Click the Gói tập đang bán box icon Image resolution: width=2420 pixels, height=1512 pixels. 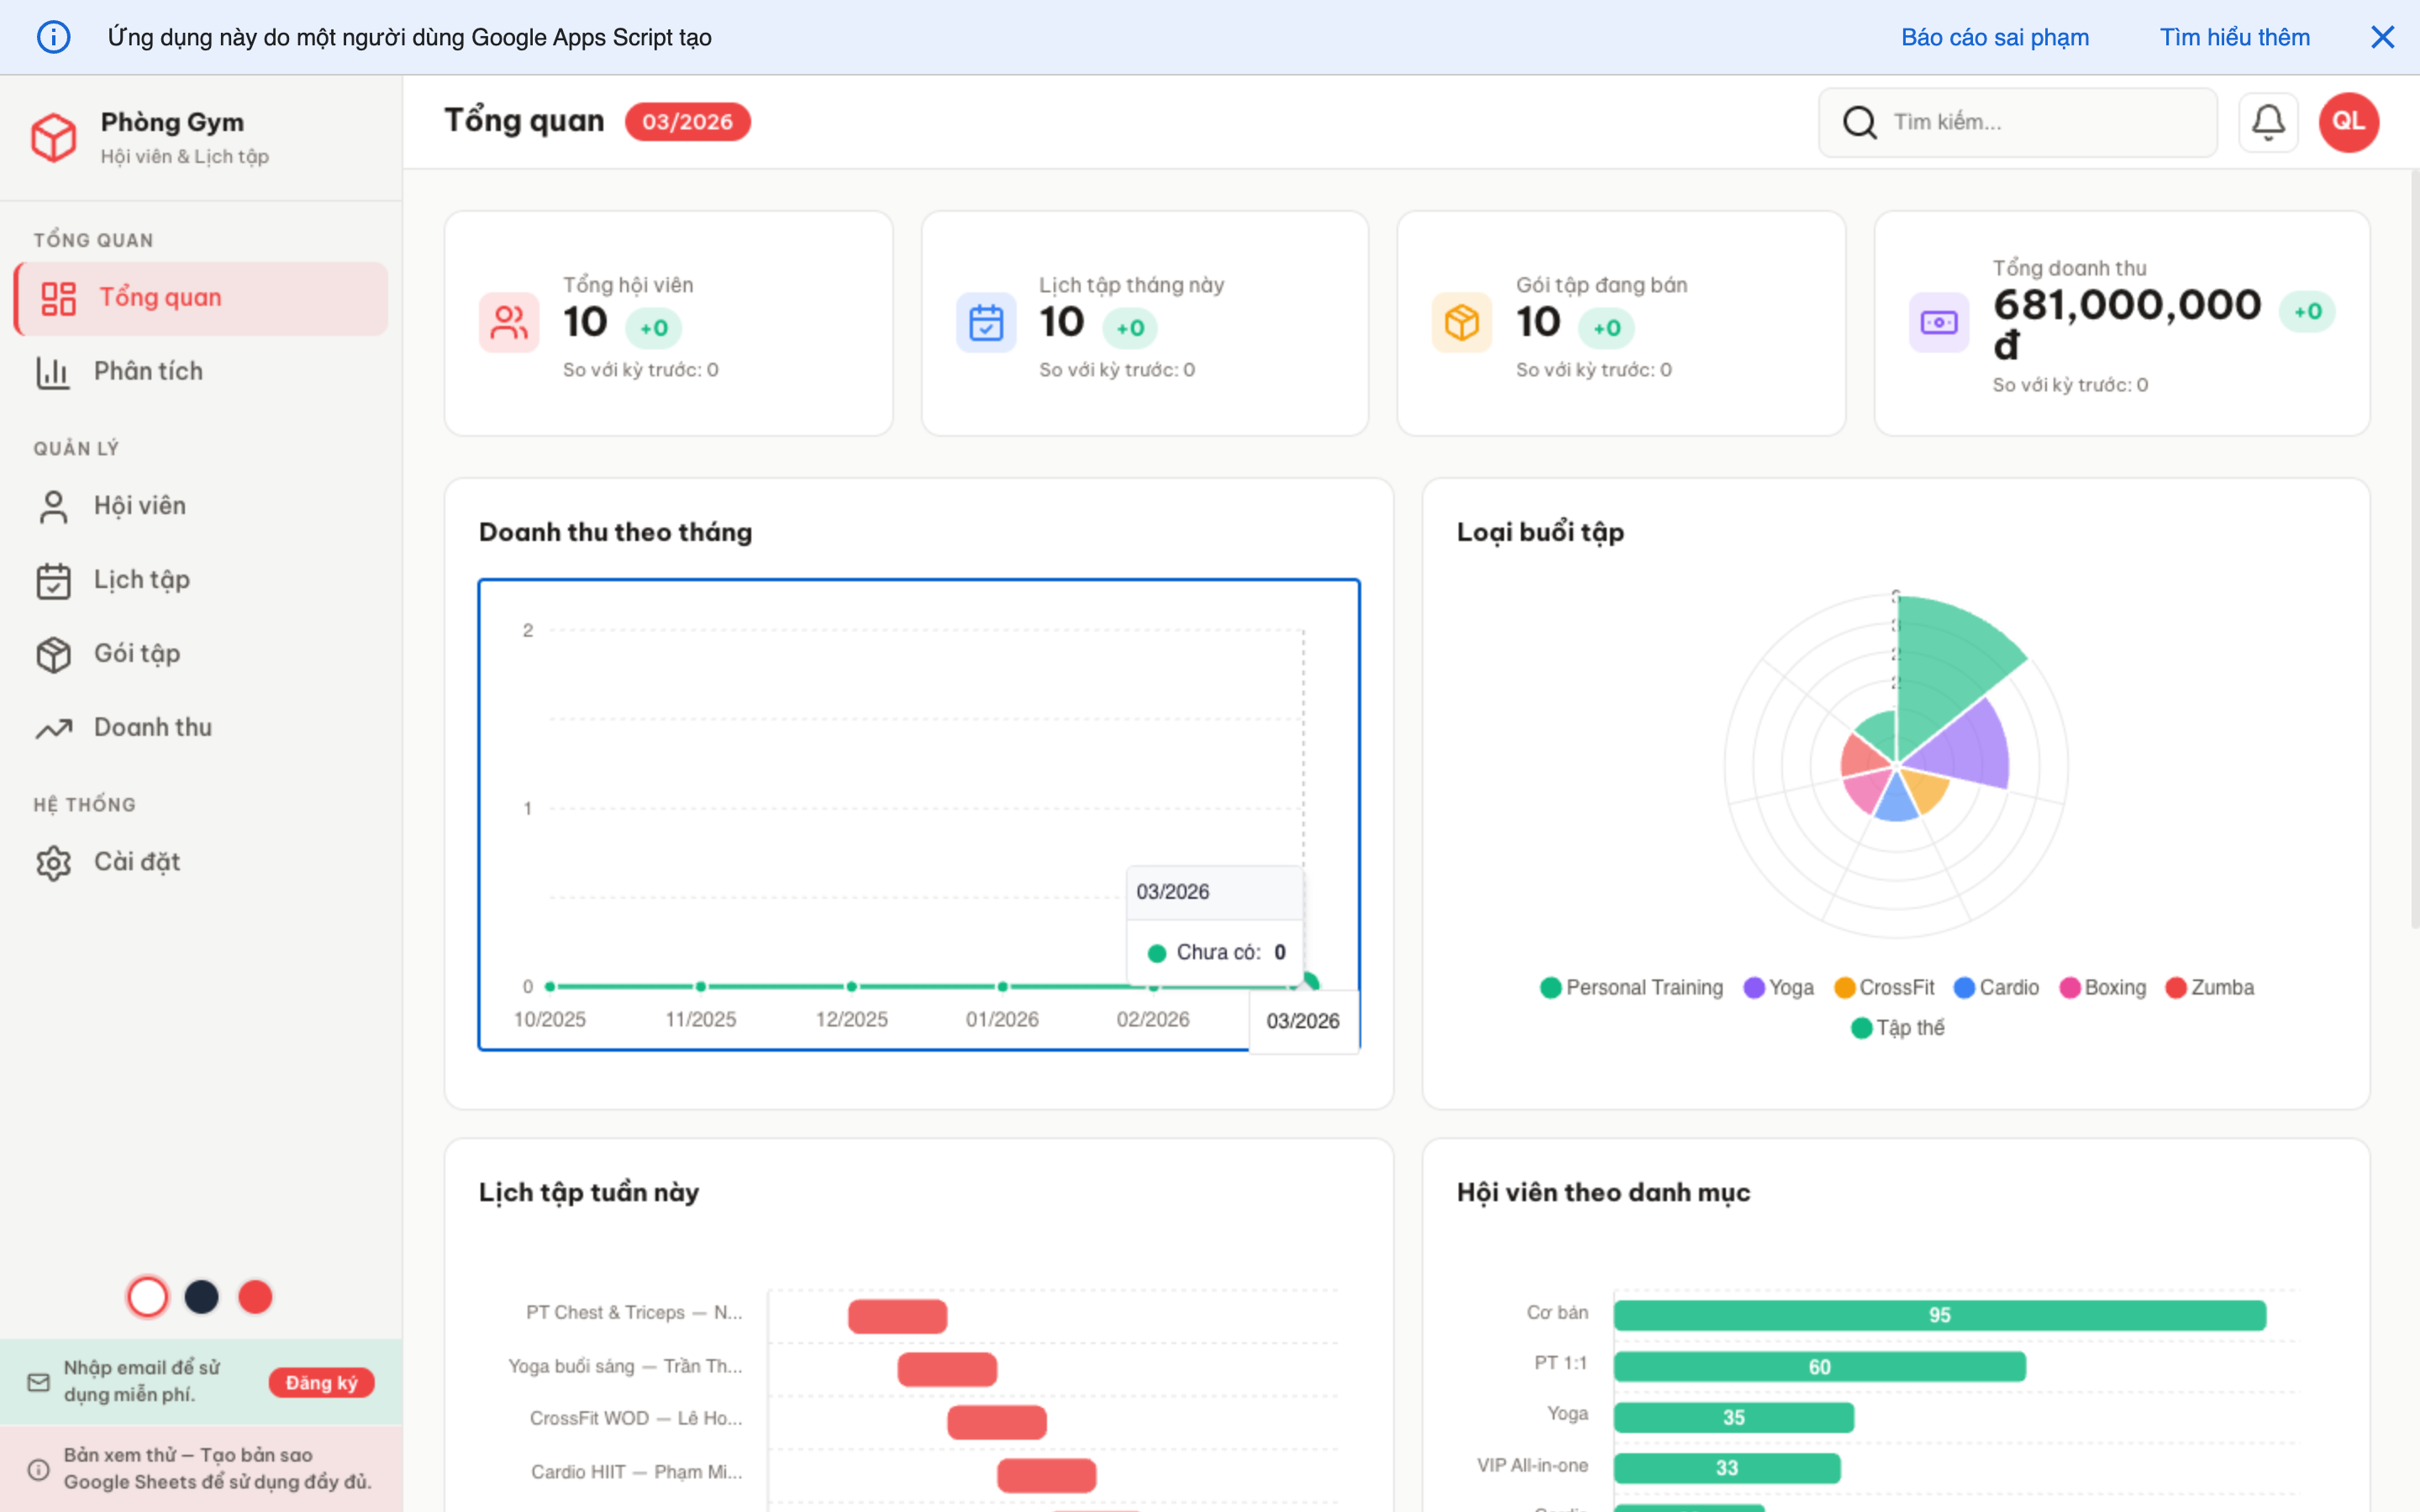tap(1461, 322)
